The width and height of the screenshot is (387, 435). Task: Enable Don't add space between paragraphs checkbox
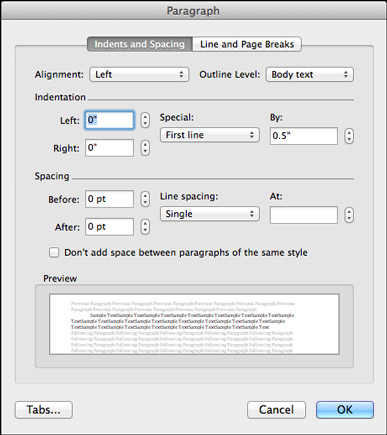tap(54, 252)
